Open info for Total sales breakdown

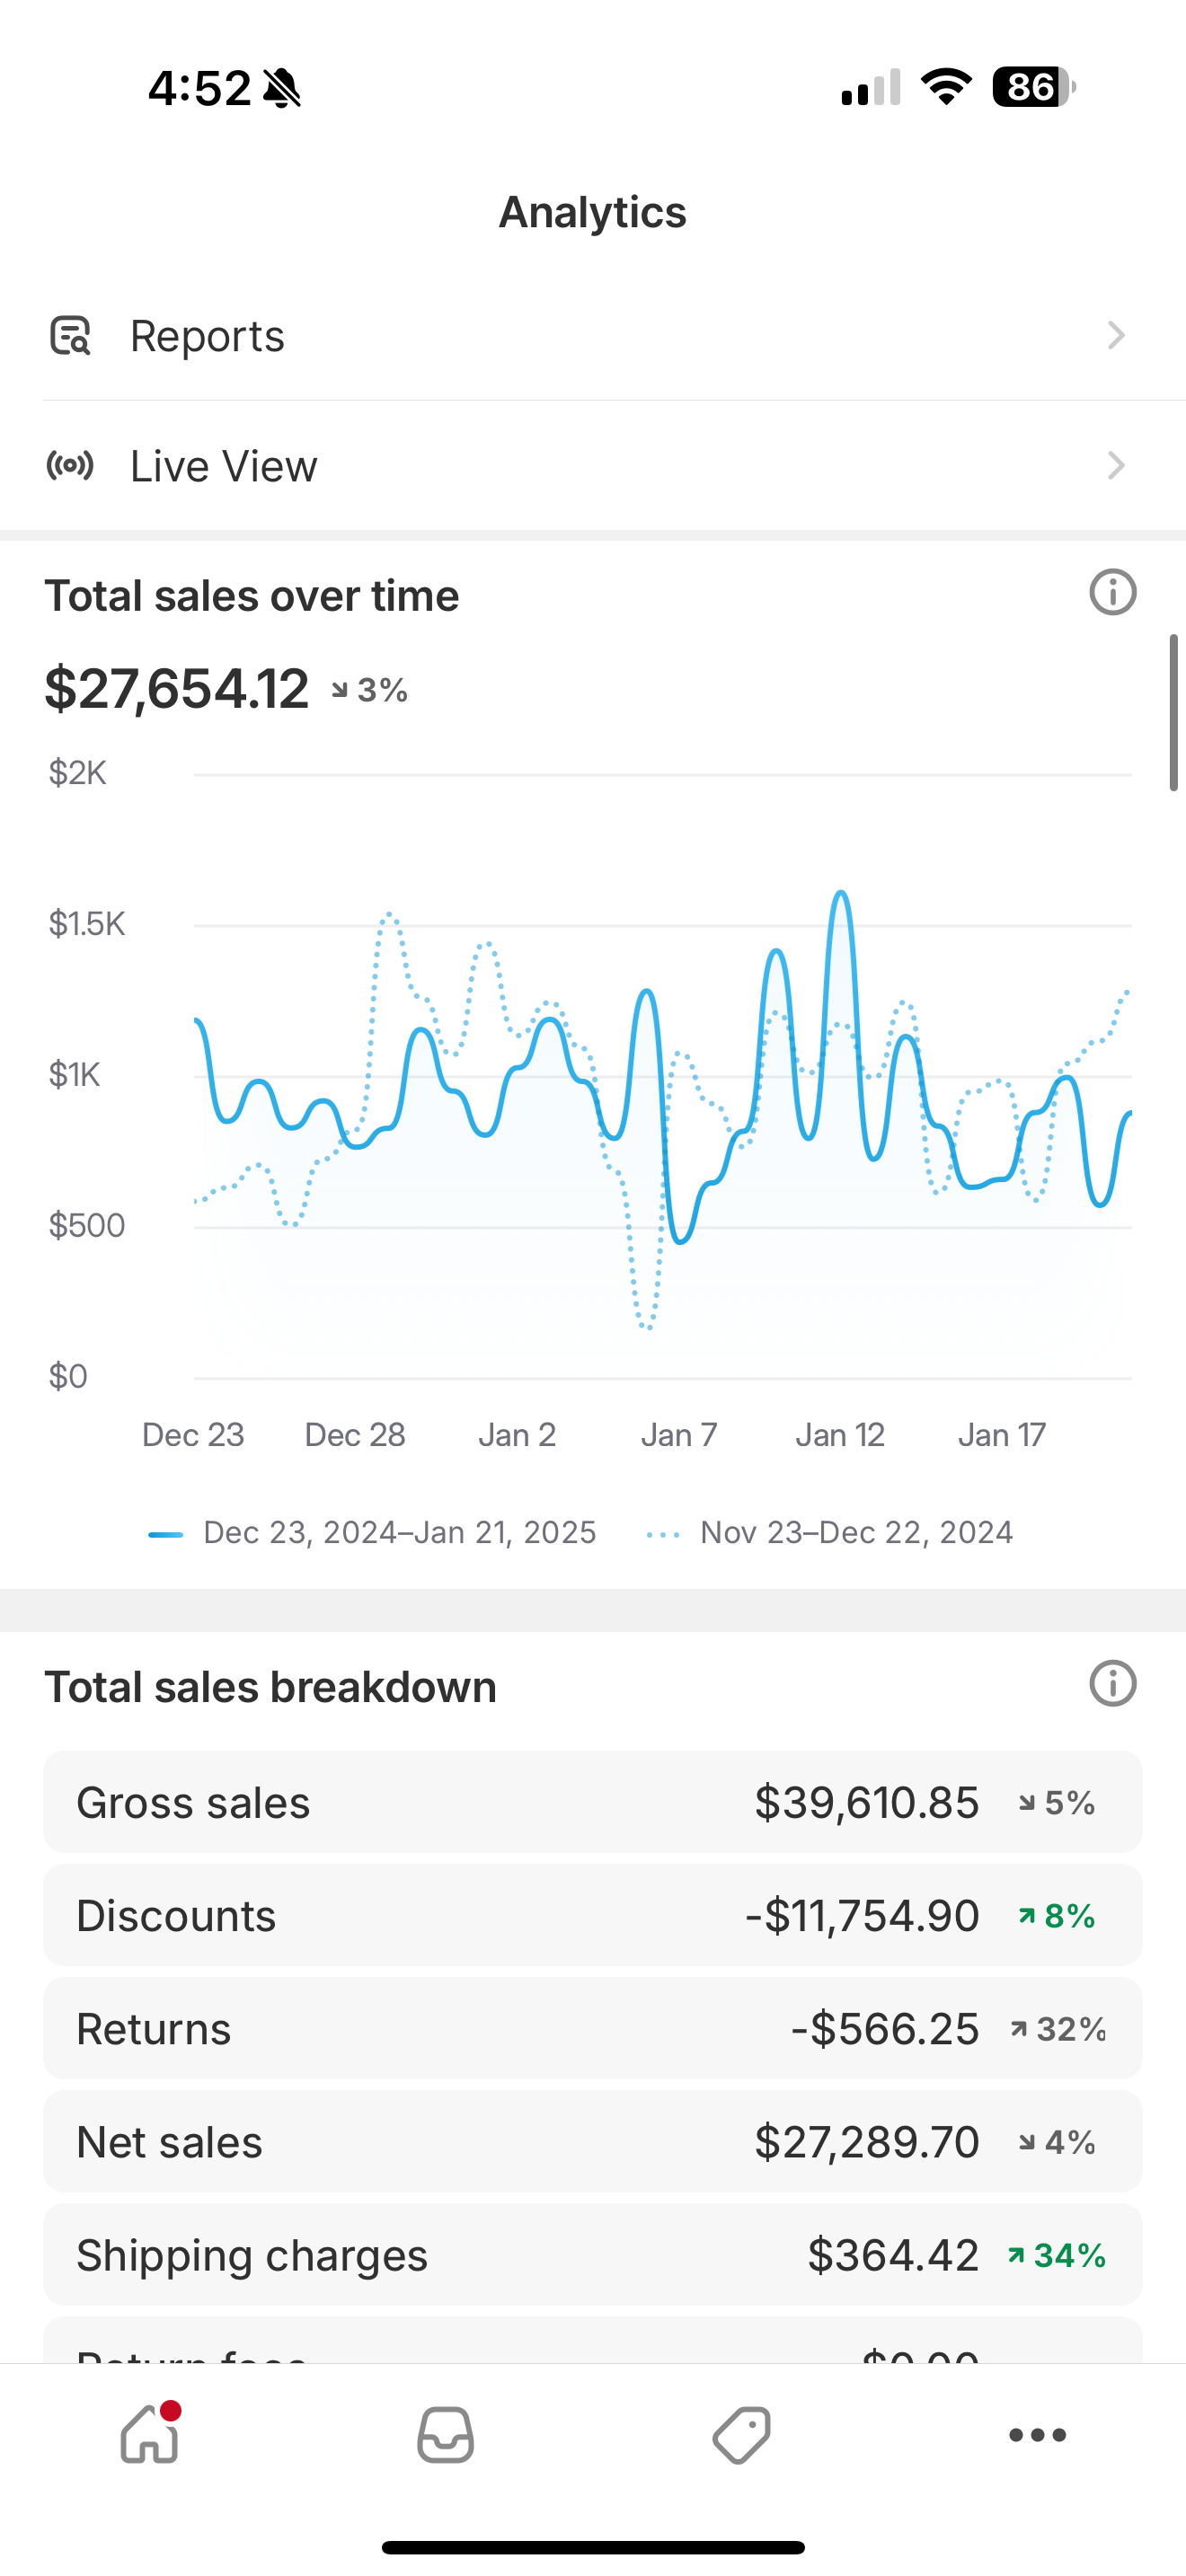coord(1112,1684)
